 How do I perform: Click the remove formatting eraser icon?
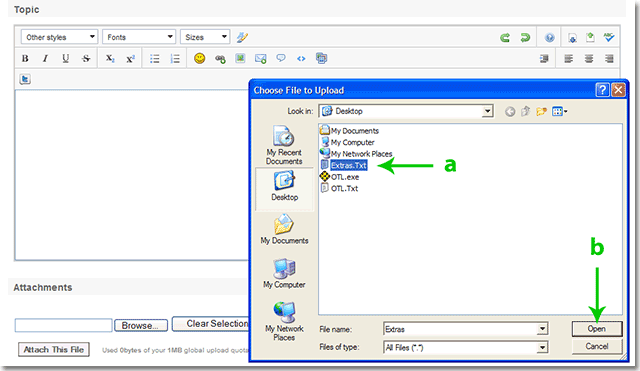coord(242,37)
